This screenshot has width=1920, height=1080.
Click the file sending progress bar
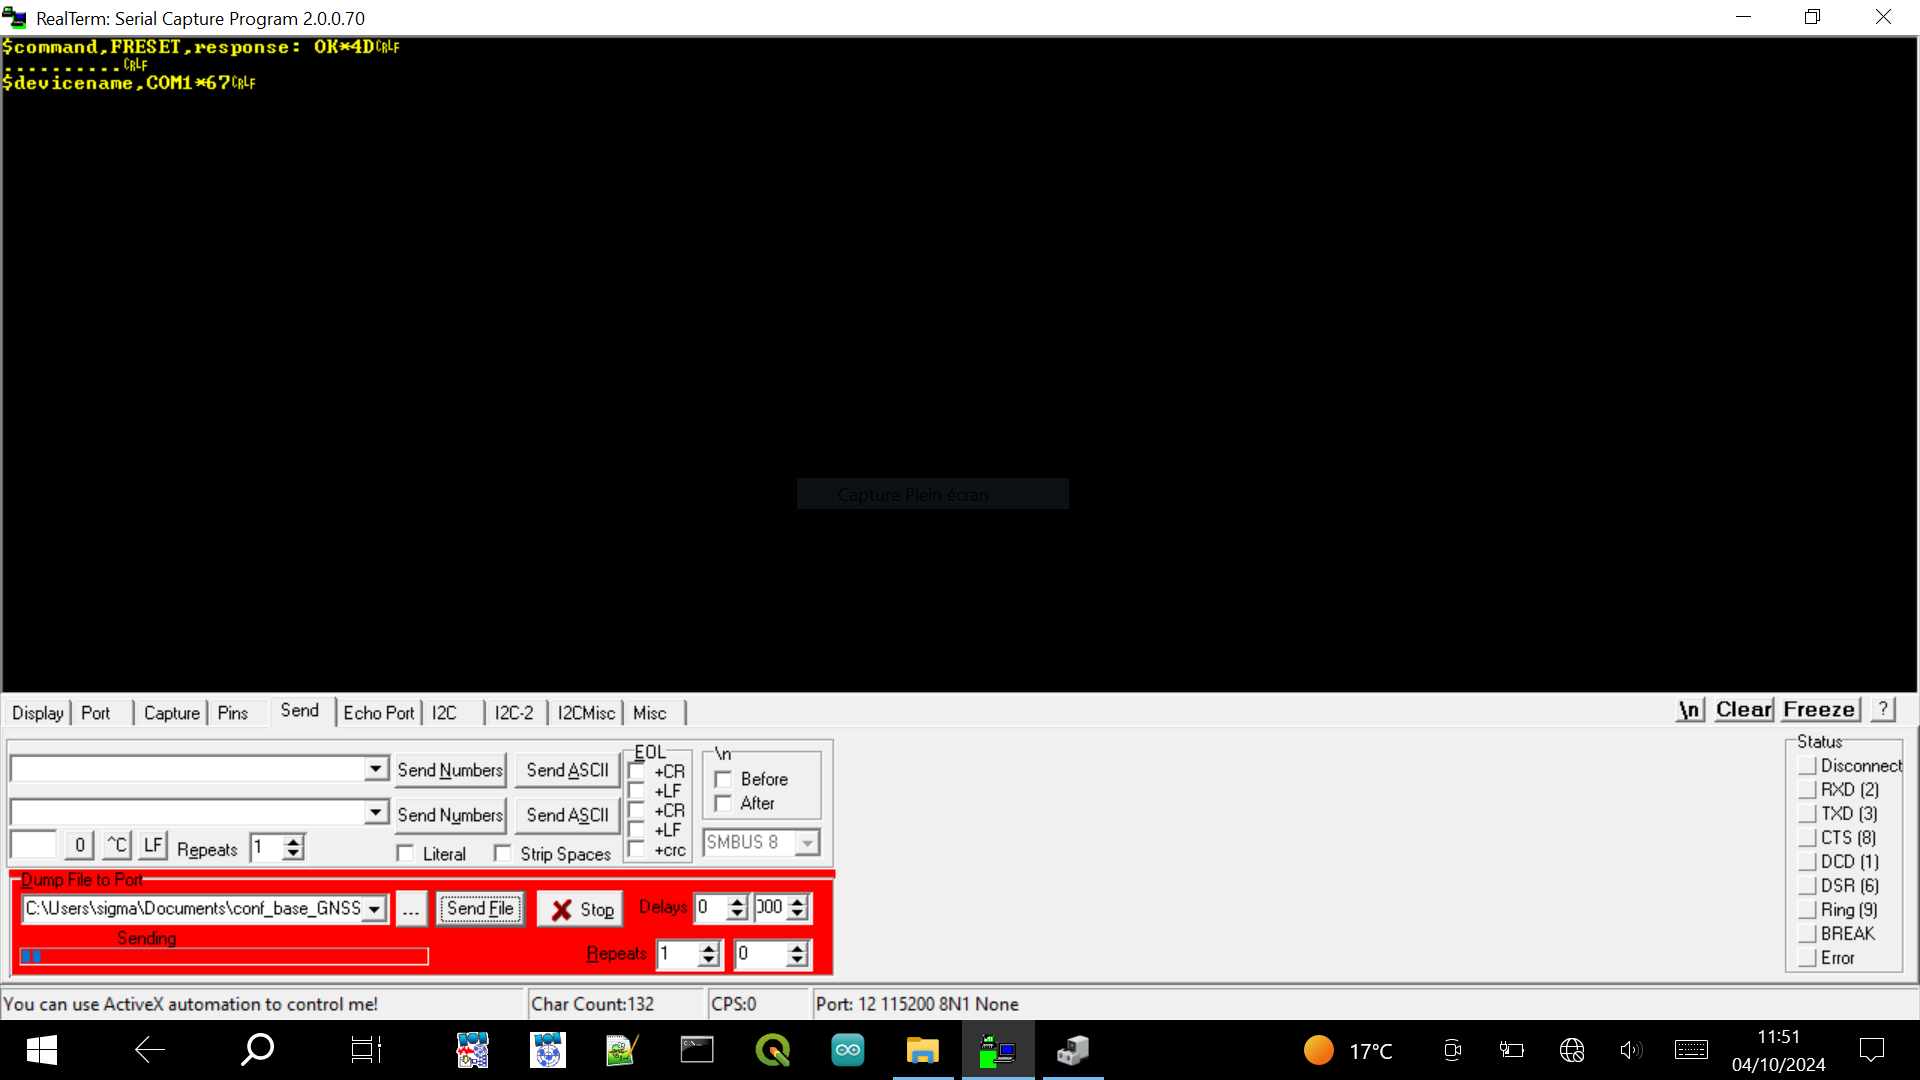[225, 957]
